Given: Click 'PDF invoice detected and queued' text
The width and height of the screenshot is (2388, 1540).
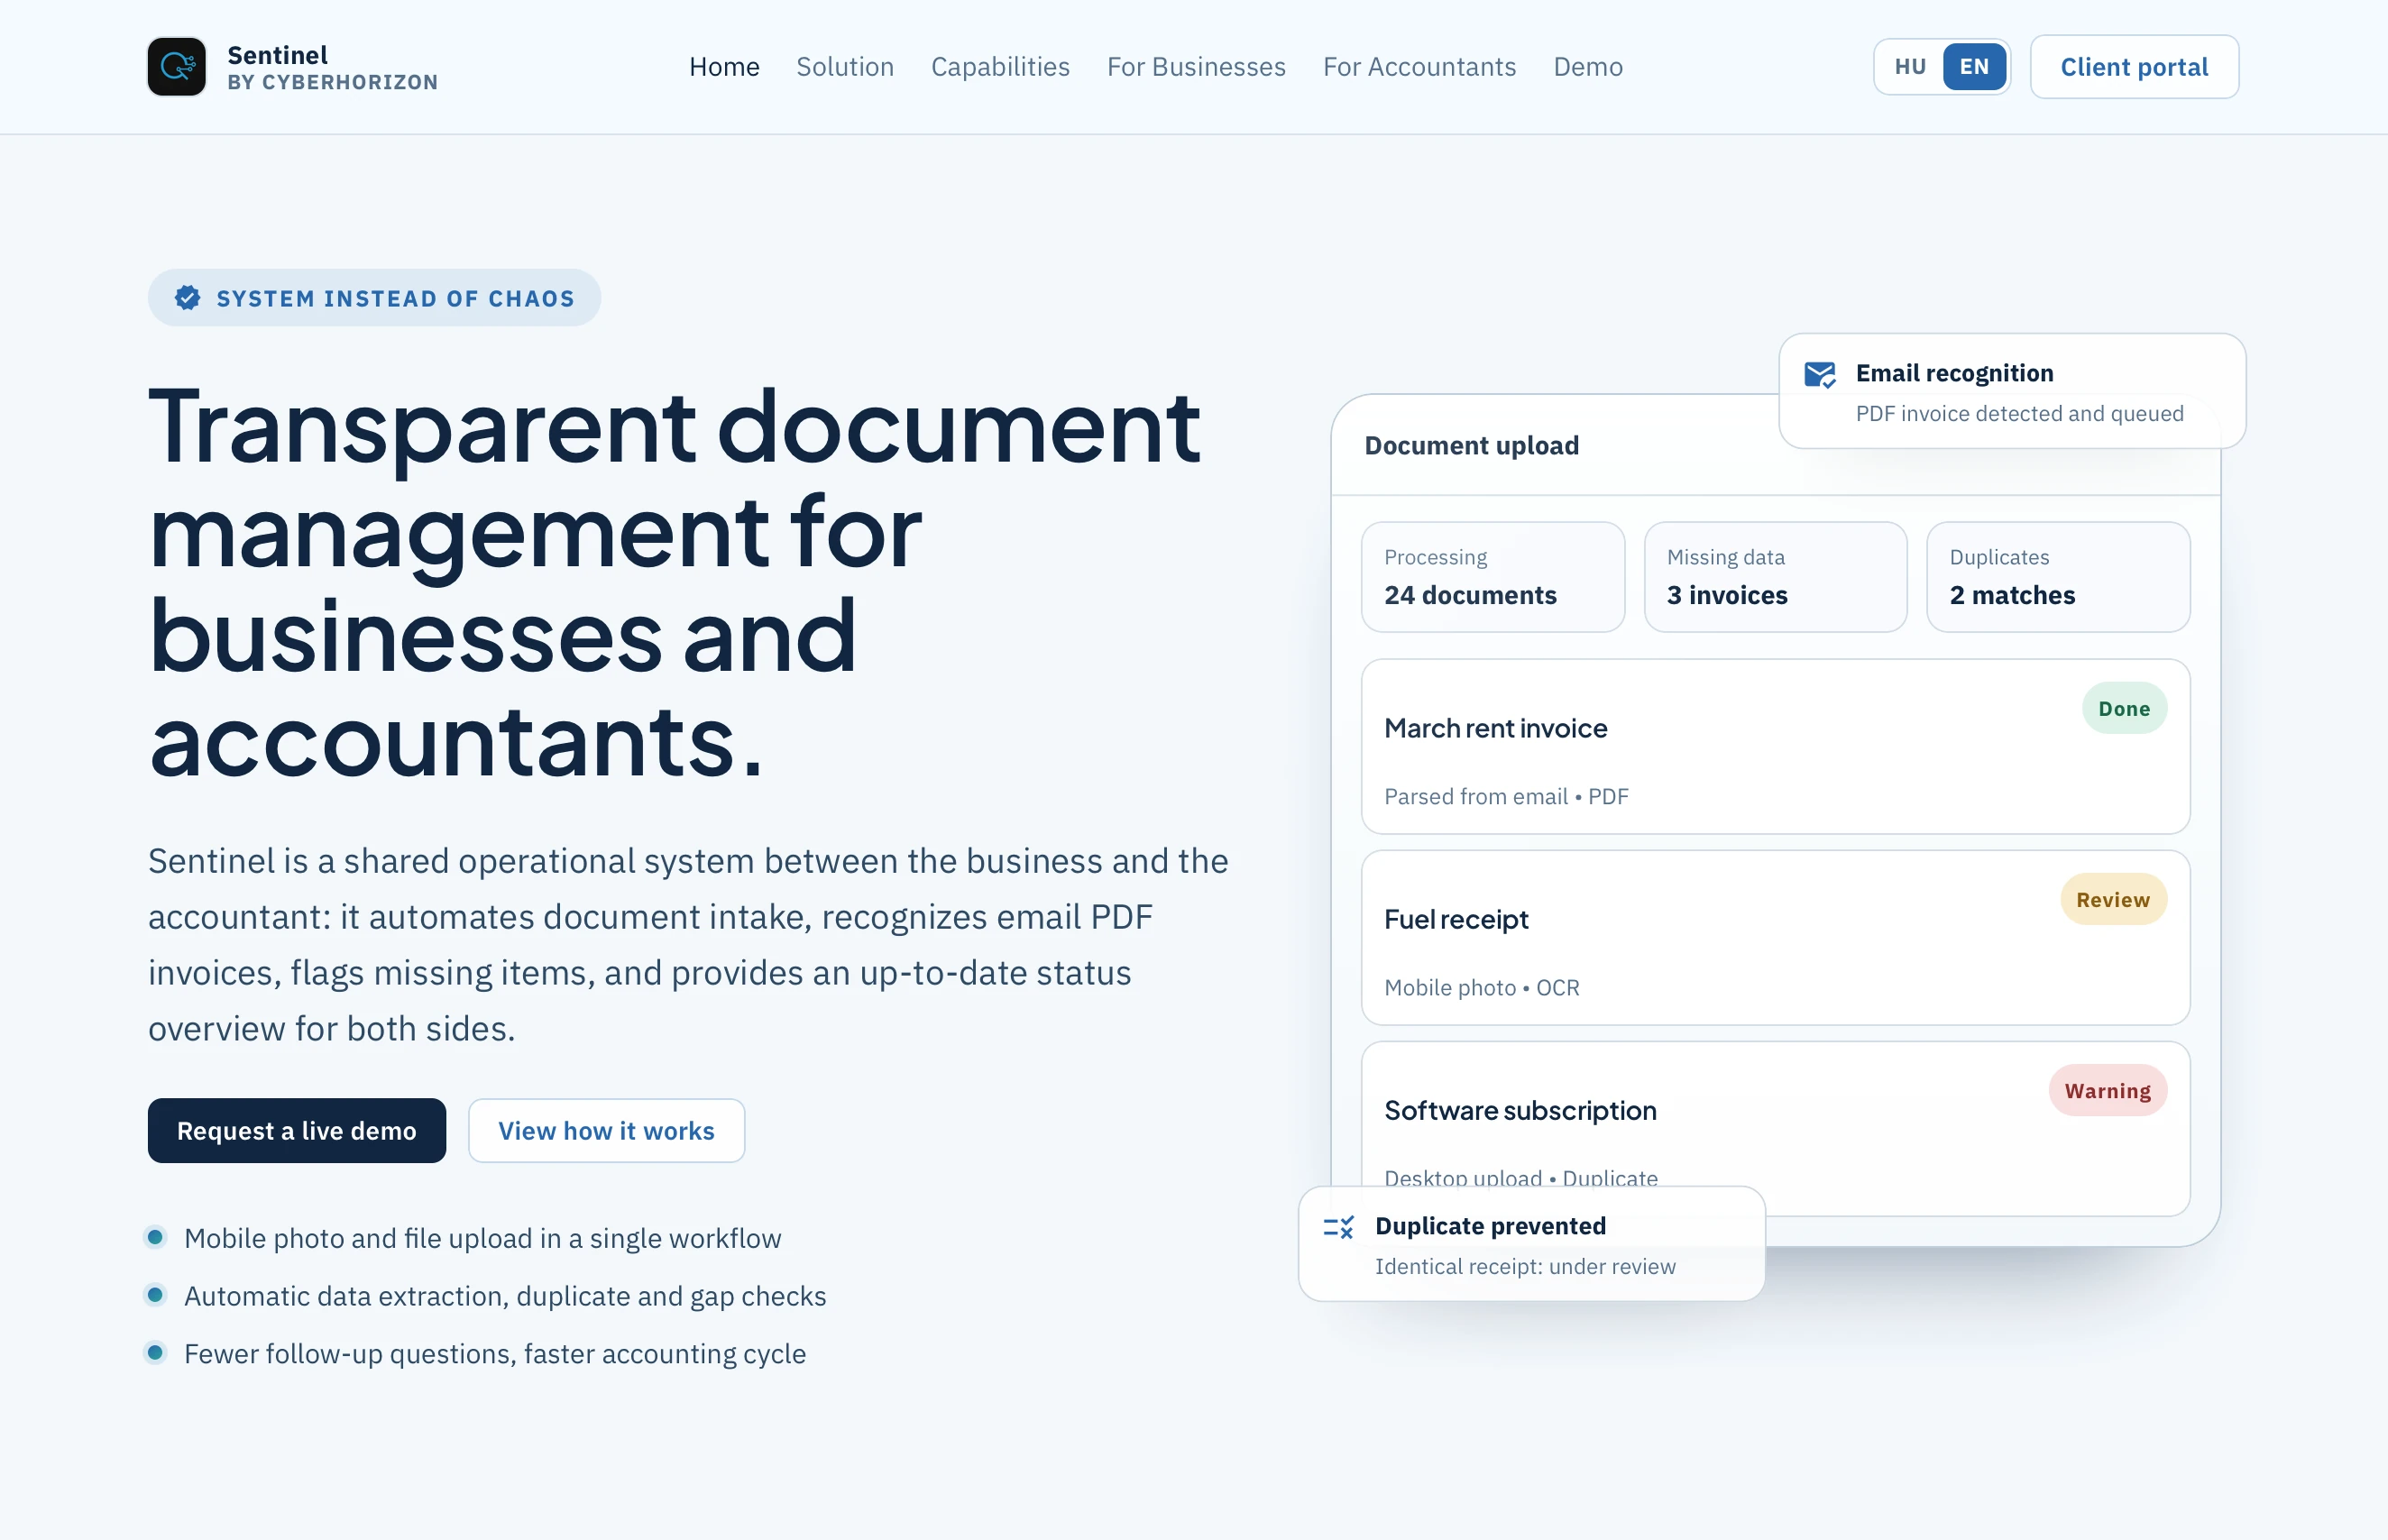Looking at the screenshot, I should click(x=2019, y=414).
